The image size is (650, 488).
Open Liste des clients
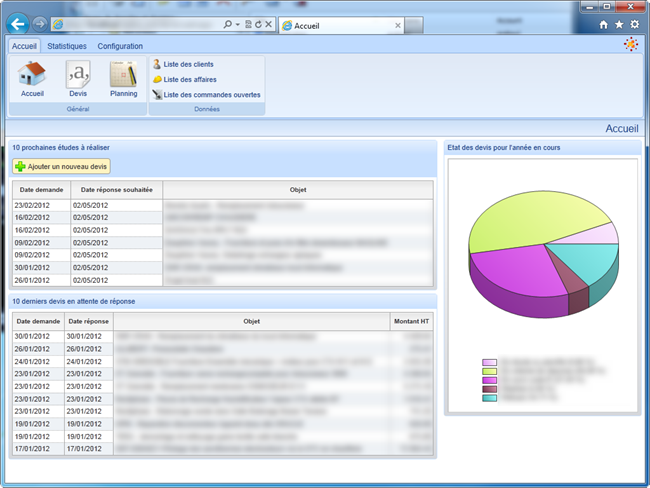point(187,64)
